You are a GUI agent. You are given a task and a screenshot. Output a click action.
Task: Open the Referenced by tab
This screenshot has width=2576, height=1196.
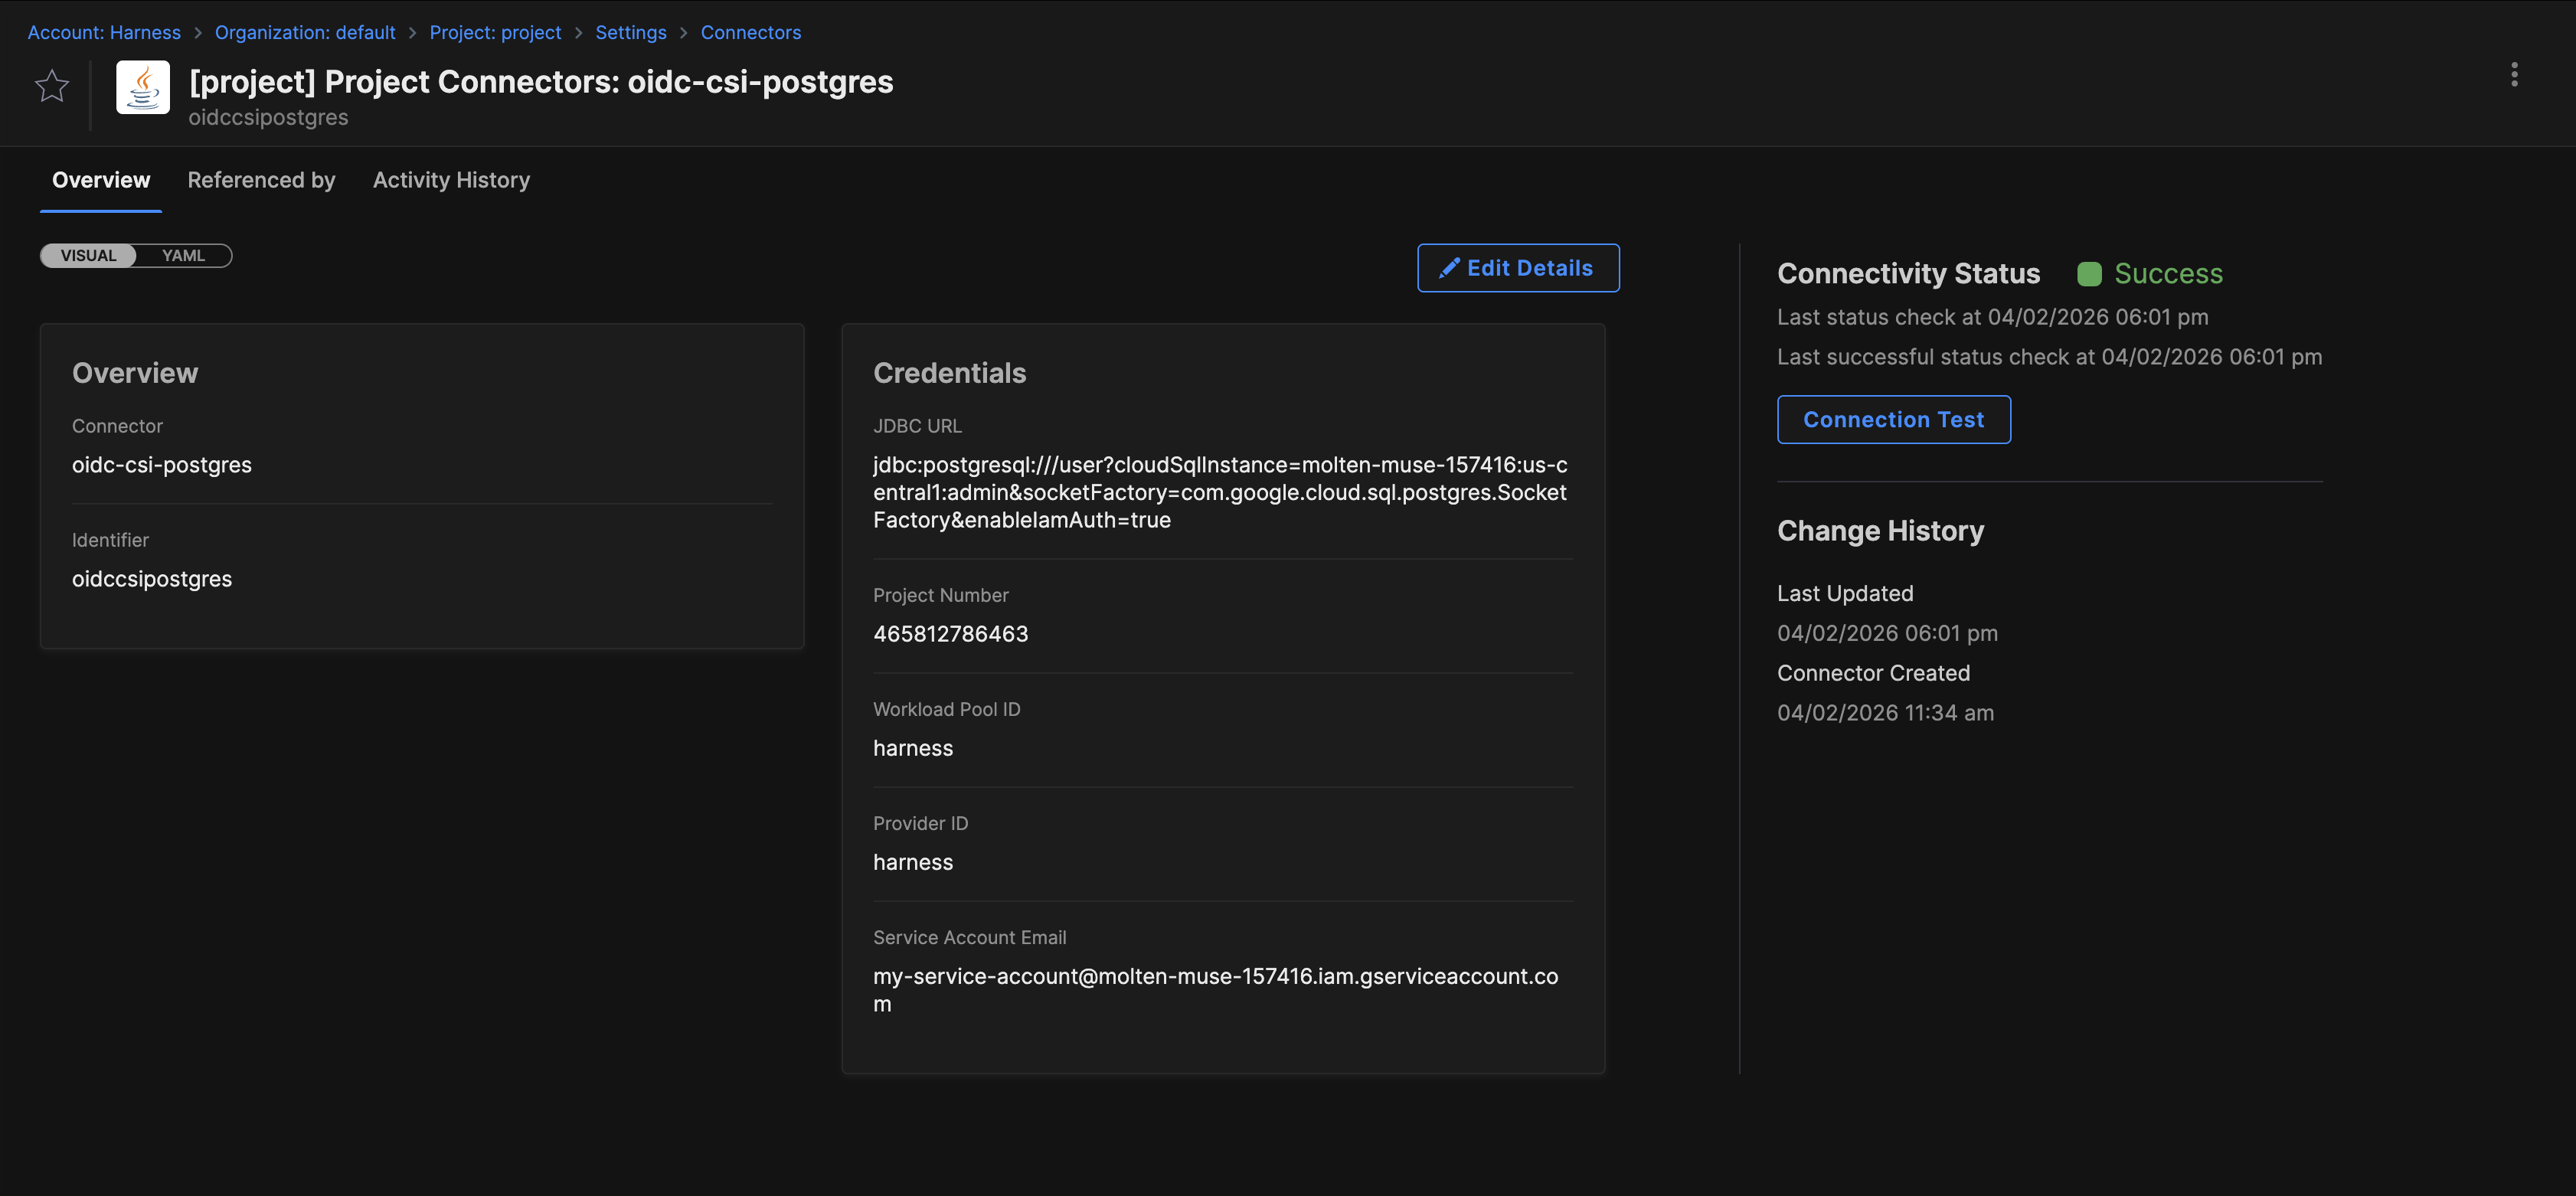click(x=261, y=180)
